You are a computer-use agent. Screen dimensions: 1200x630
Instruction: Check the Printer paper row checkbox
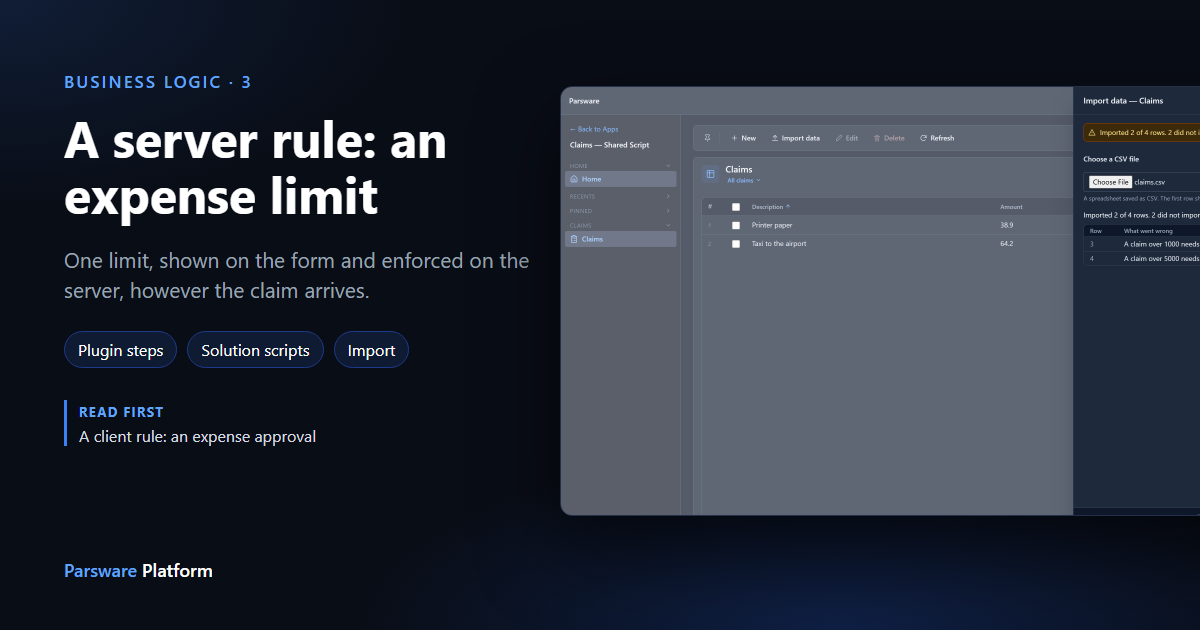tap(736, 226)
